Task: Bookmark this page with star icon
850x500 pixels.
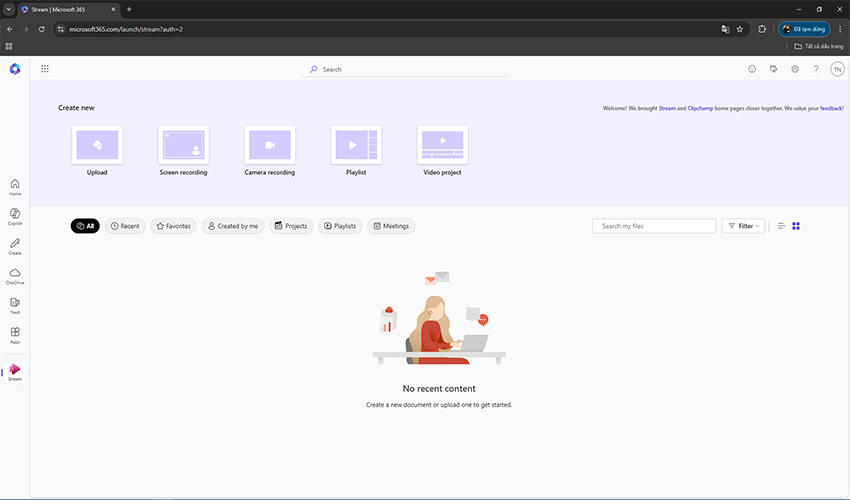Action: (739, 29)
